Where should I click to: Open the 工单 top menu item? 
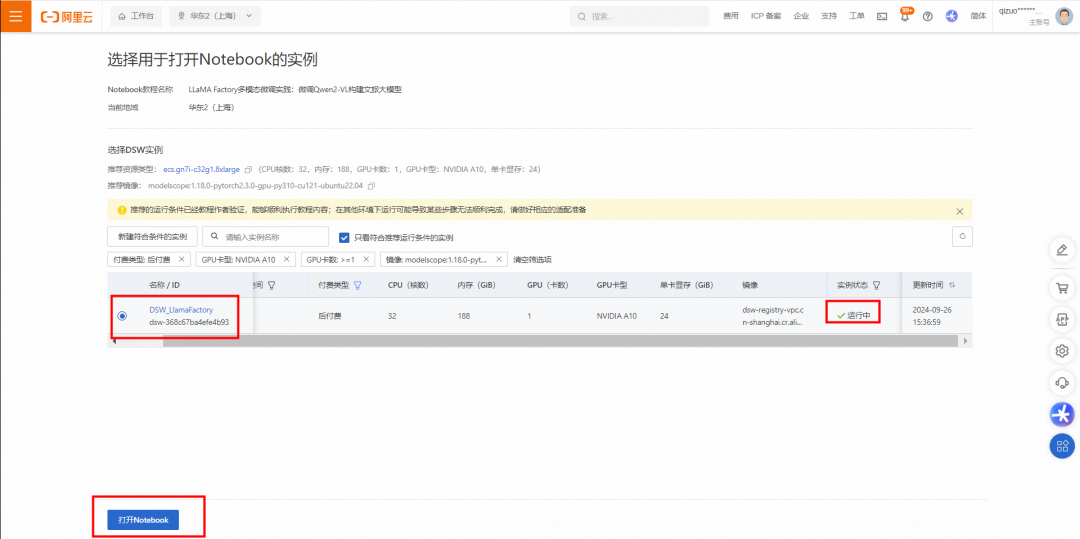click(x=856, y=16)
